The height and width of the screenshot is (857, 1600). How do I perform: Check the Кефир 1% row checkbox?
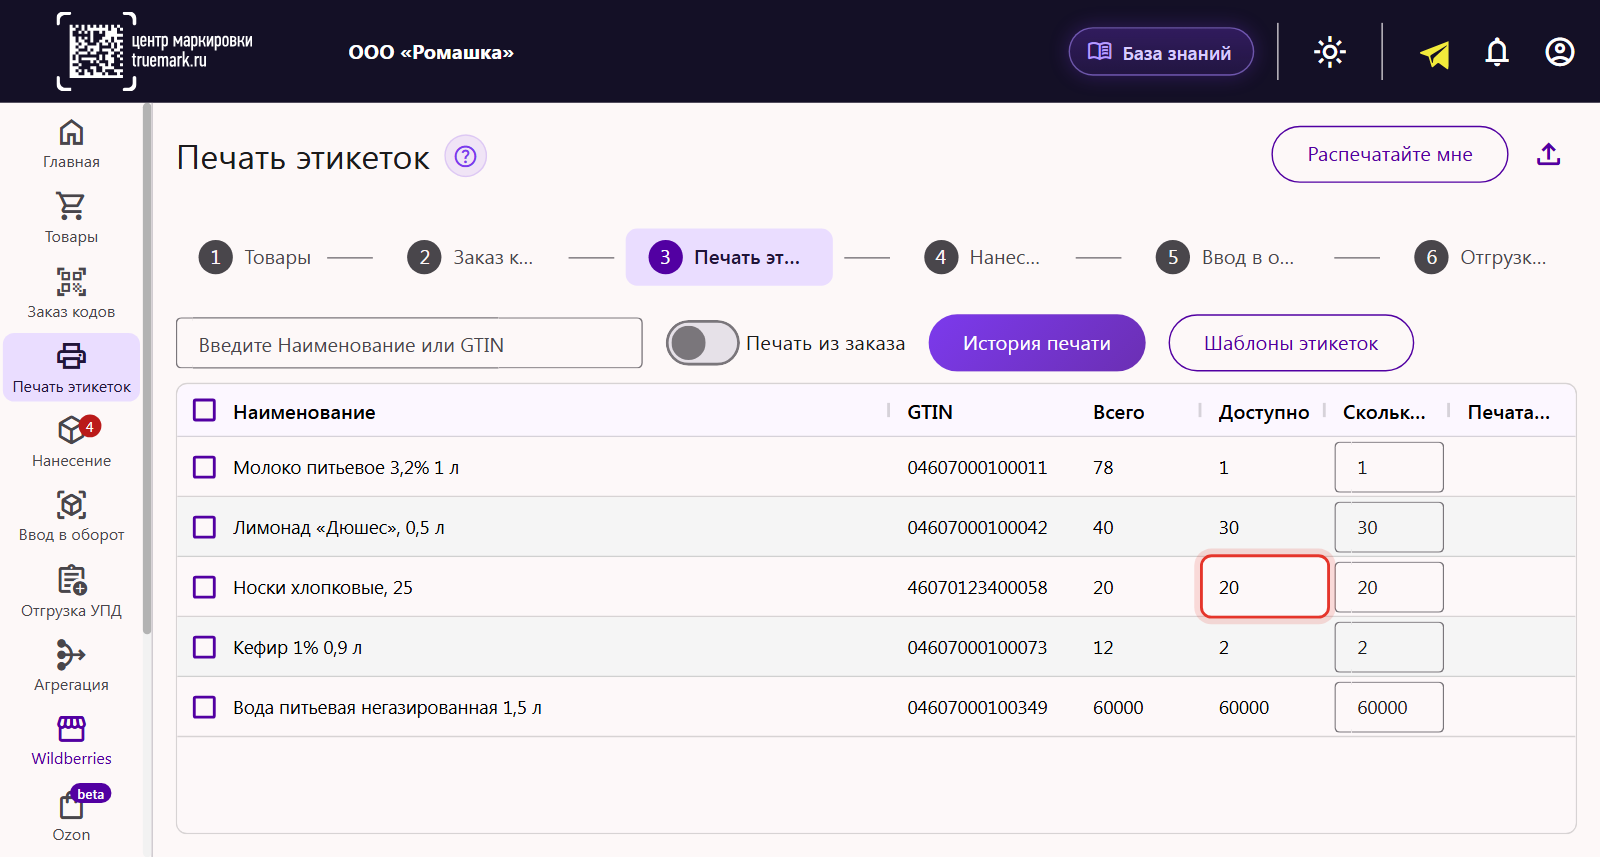tap(205, 647)
